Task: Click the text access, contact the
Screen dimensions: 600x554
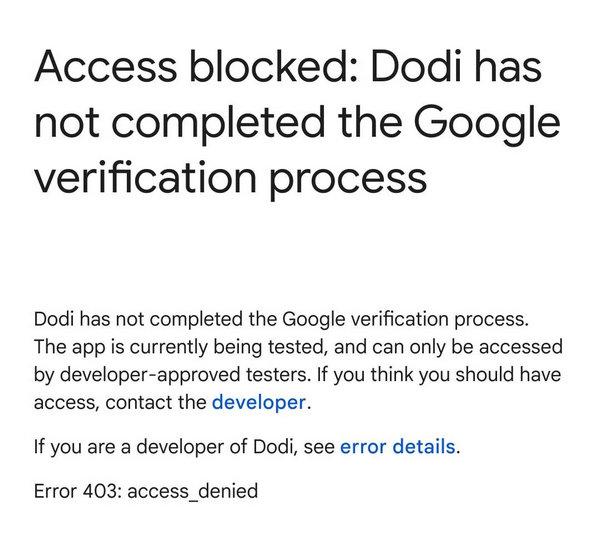Action: coord(120,403)
